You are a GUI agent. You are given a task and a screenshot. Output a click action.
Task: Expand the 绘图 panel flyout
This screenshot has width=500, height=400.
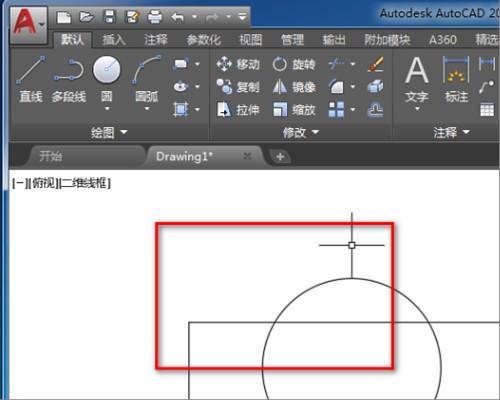109,132
